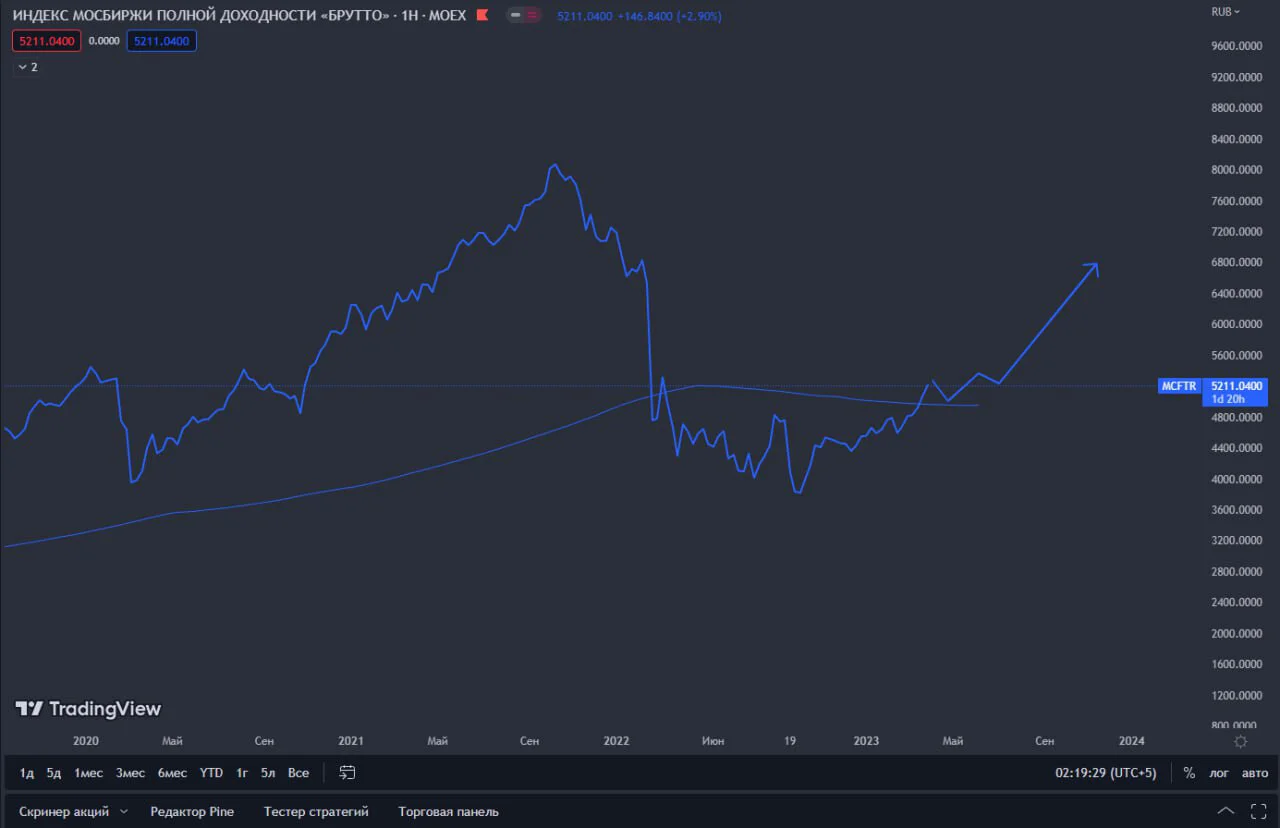Toggle the авто auto scale
This screenshot has width=1280, height=828.
point(1254,773)
